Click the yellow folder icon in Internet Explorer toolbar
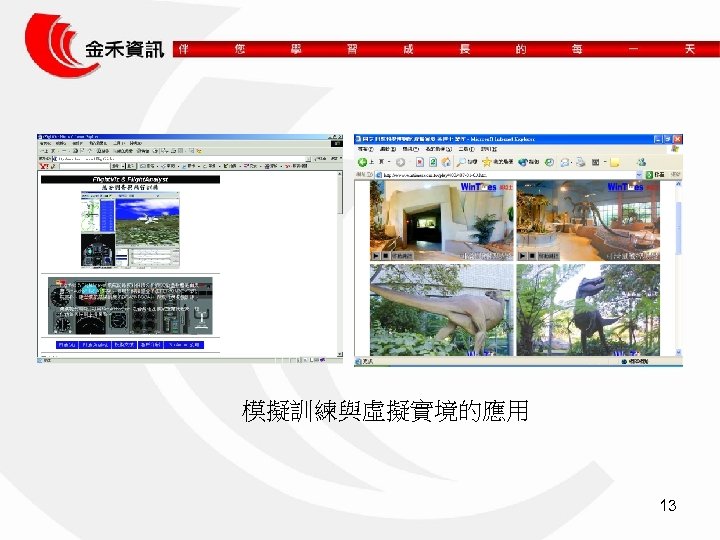This screenshot has width=720, height=540. 615,162
